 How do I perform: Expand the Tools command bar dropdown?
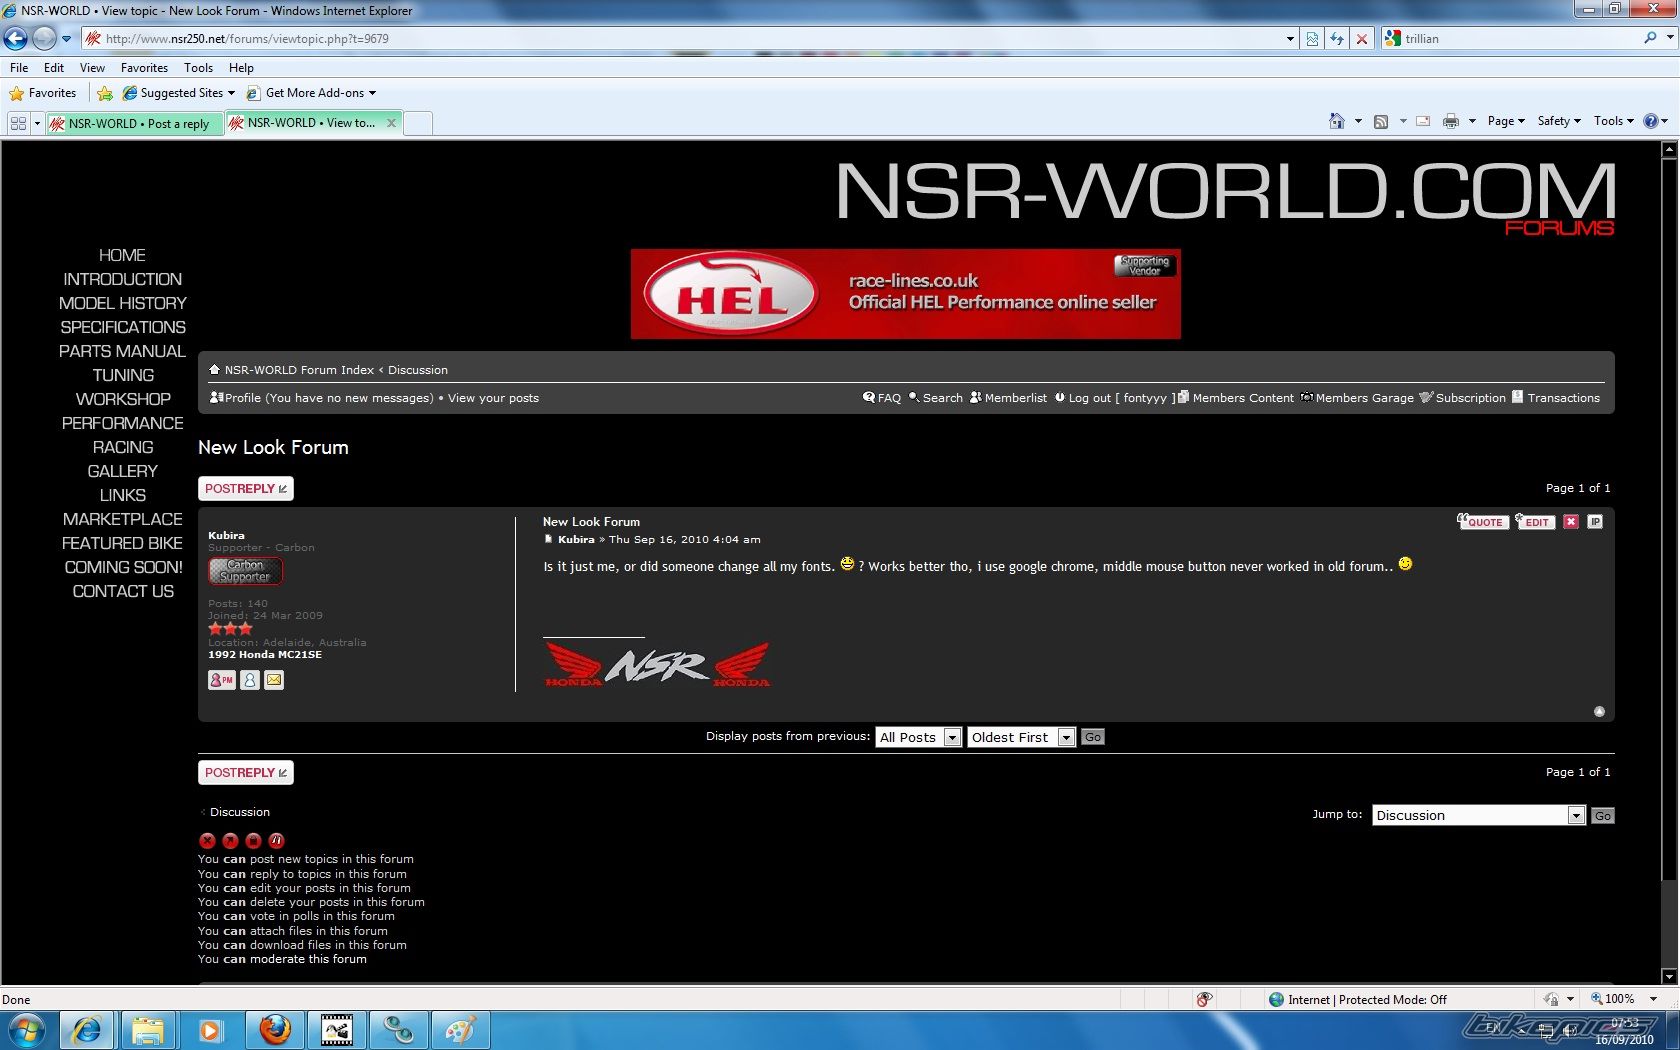(1613, 121)
